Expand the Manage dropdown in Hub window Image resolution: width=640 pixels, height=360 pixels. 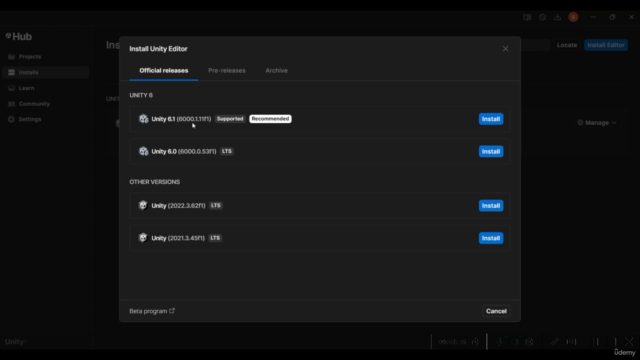click(596, 122)
